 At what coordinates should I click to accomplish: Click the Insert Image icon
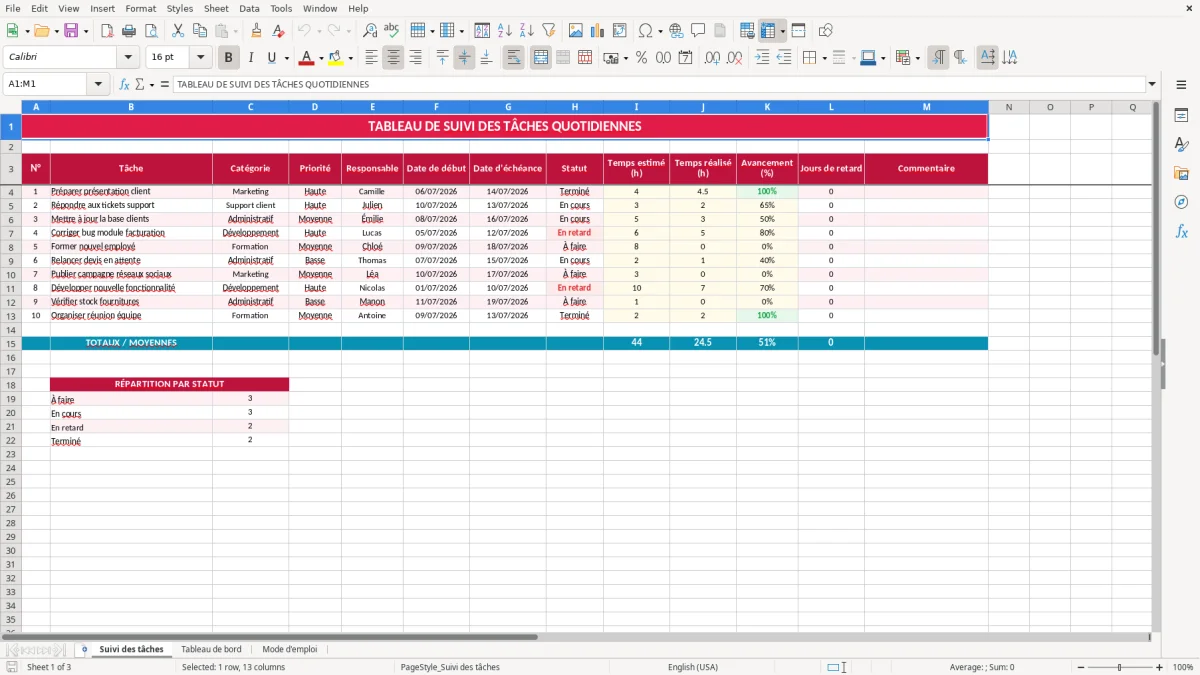pos(576,31)
